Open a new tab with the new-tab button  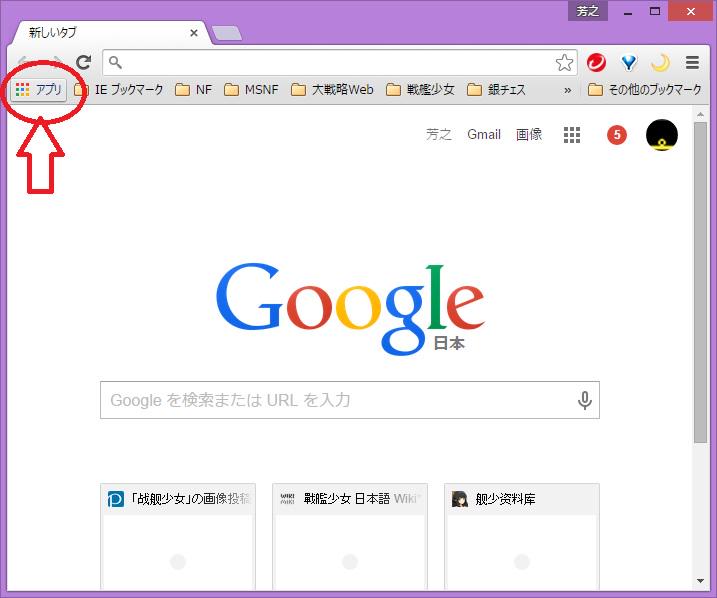(227, 33)
